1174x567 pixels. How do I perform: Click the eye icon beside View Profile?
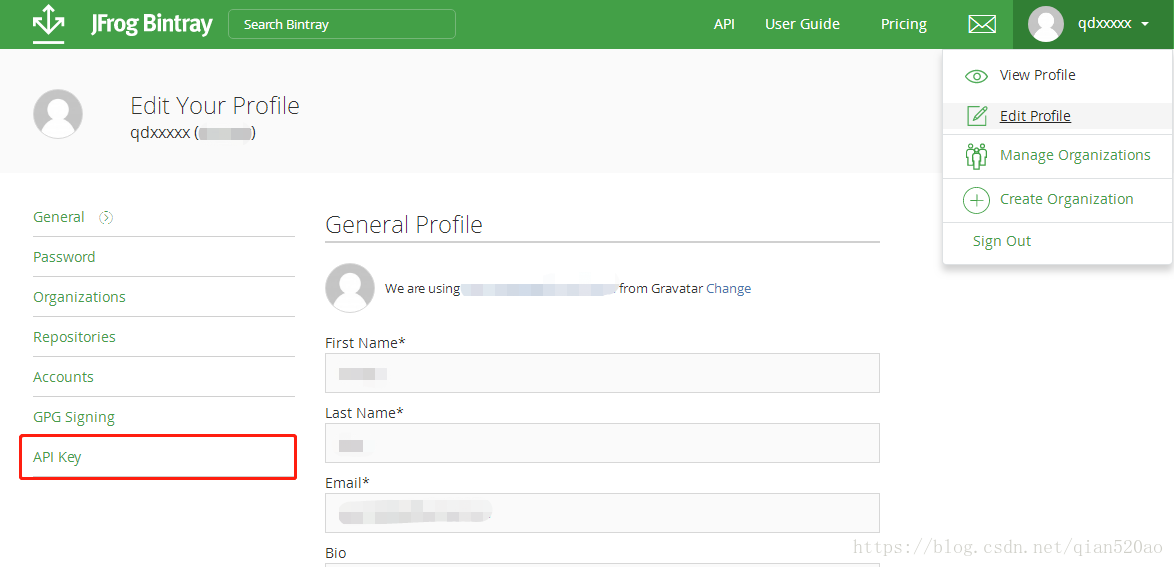[976, 76]
